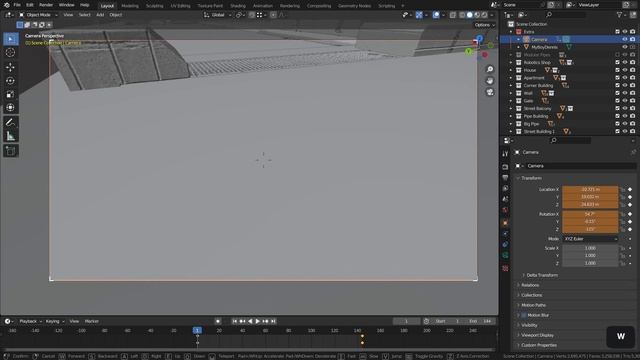Image resolution: width=640 pixels, height=360 pixels.
Task: Toggle exclude checkbox for Robotics Shop collection
Action: 617,62
